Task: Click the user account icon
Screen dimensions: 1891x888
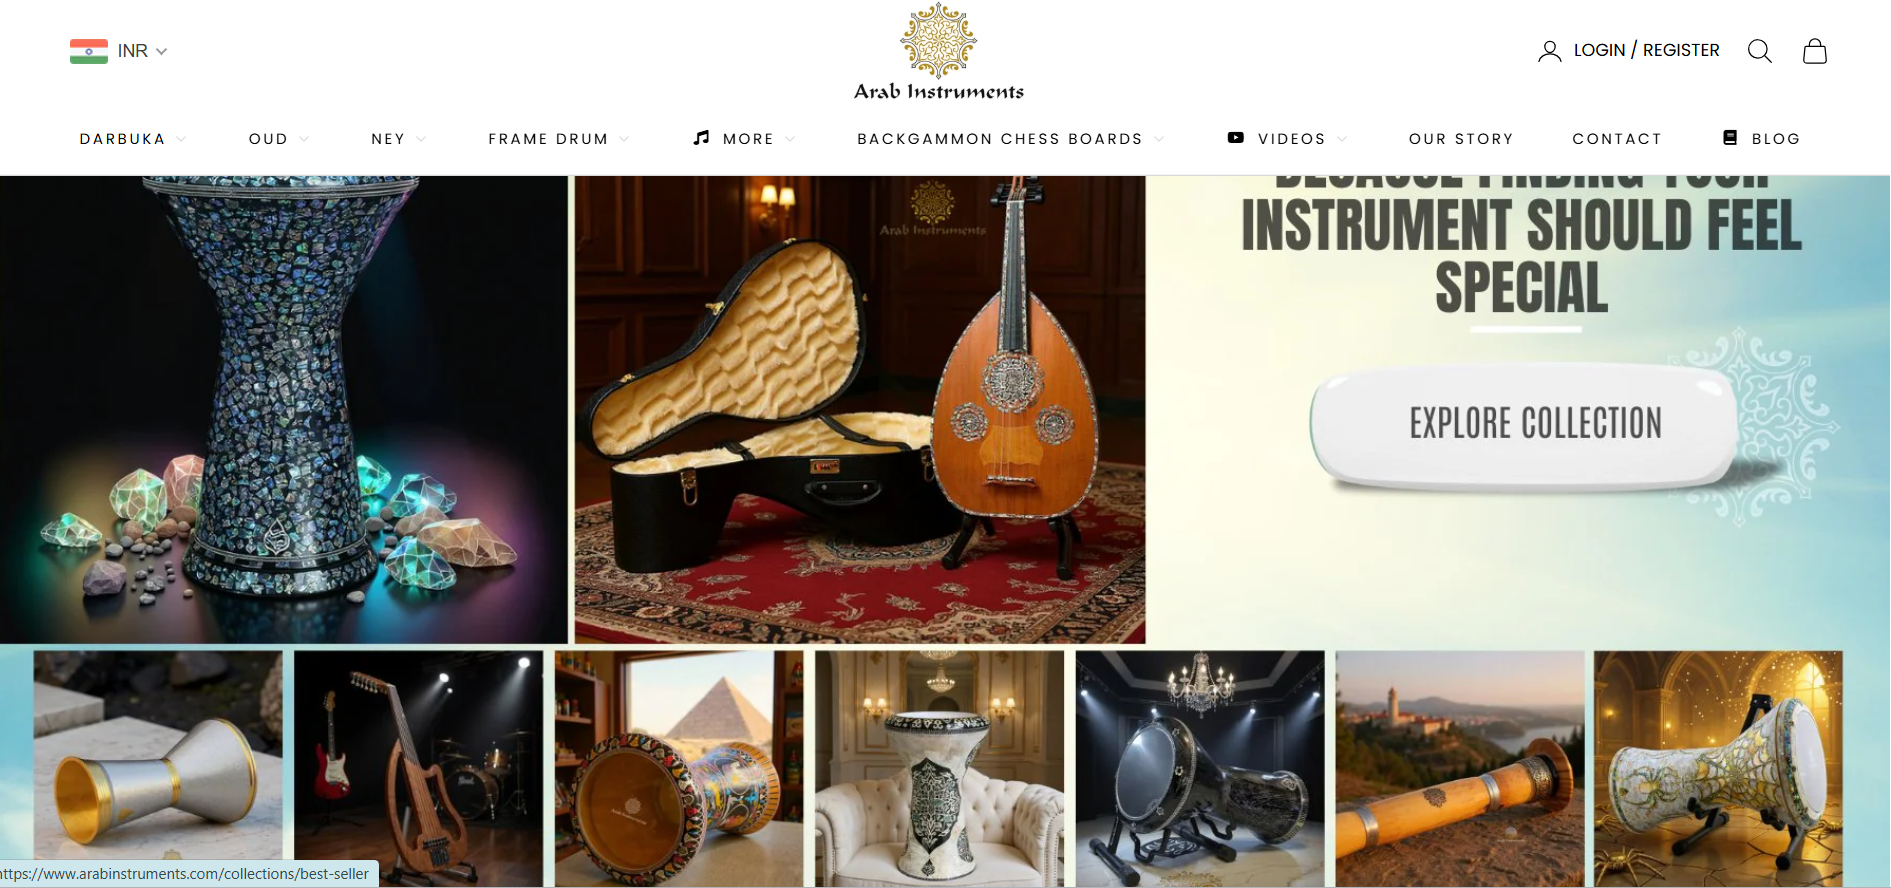Action: click(1549, 51)
